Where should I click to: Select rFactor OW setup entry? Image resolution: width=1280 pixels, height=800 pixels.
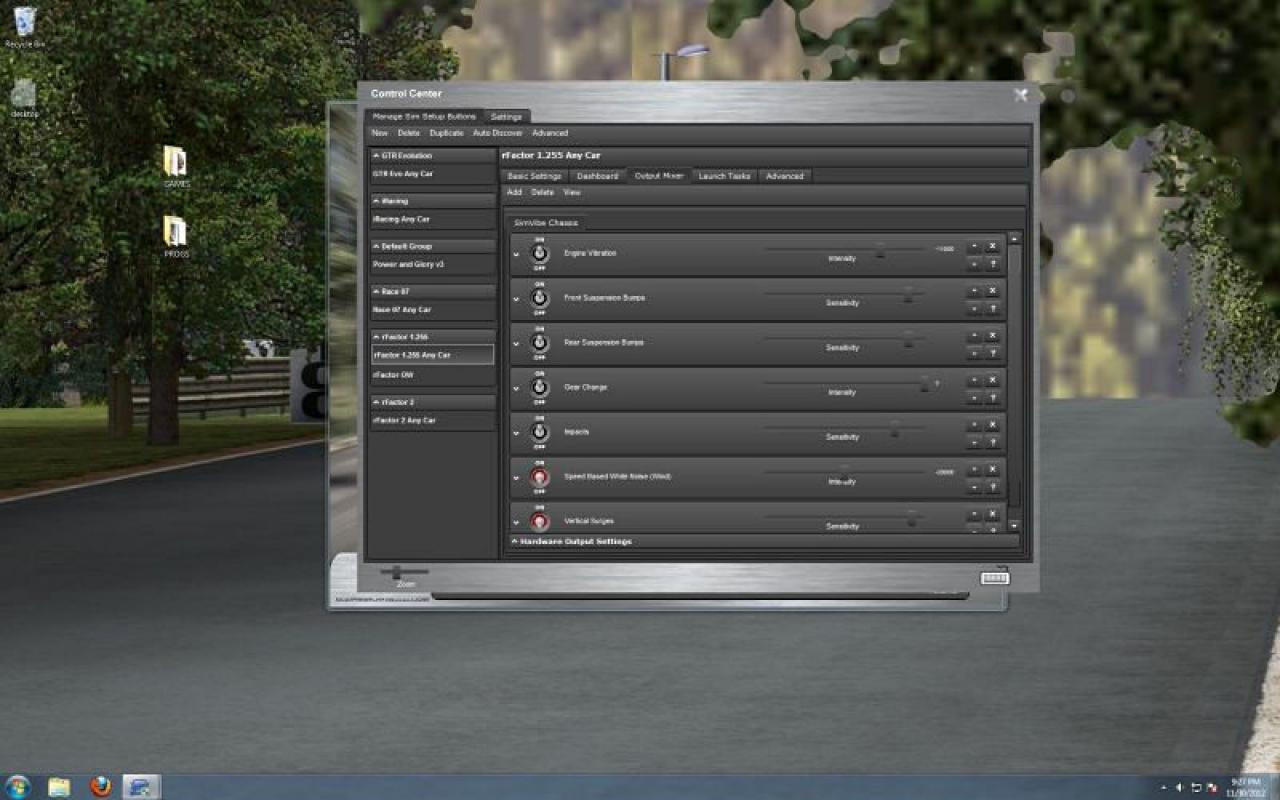[x=432, y=375]
